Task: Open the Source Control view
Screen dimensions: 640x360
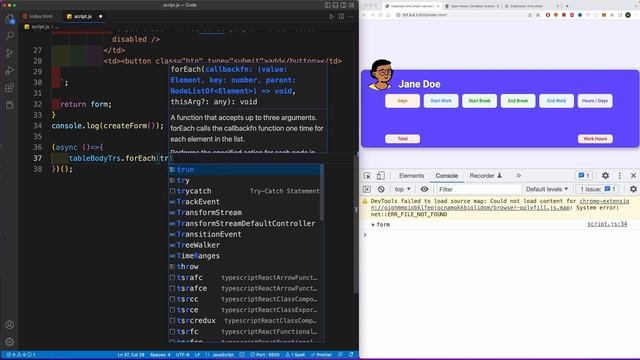Action: [x=9, y=53]
